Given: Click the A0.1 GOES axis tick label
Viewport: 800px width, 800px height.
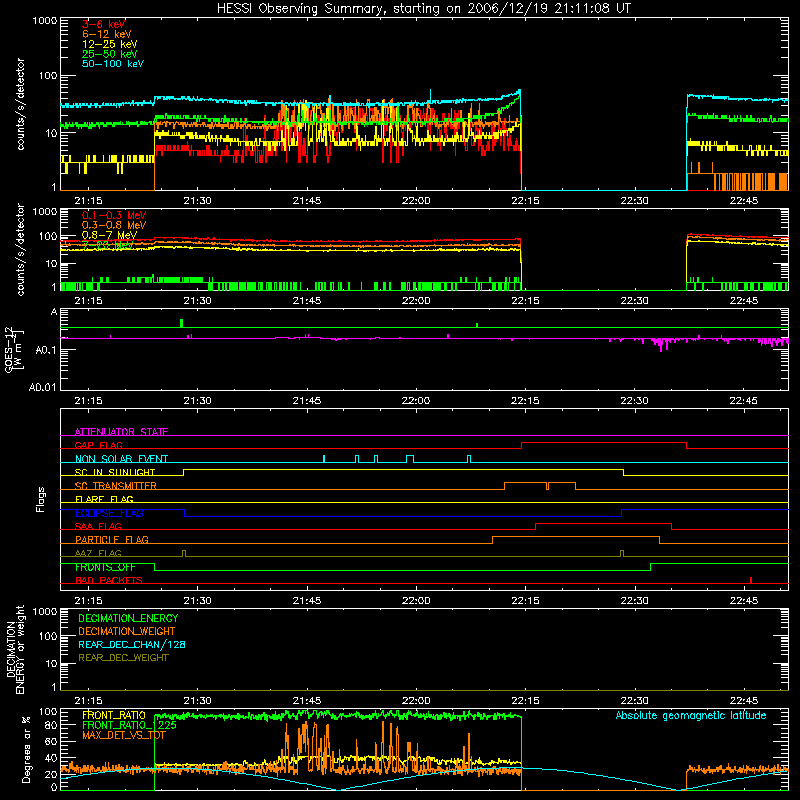Looking at the screenshot, I should tap(46, 350).
